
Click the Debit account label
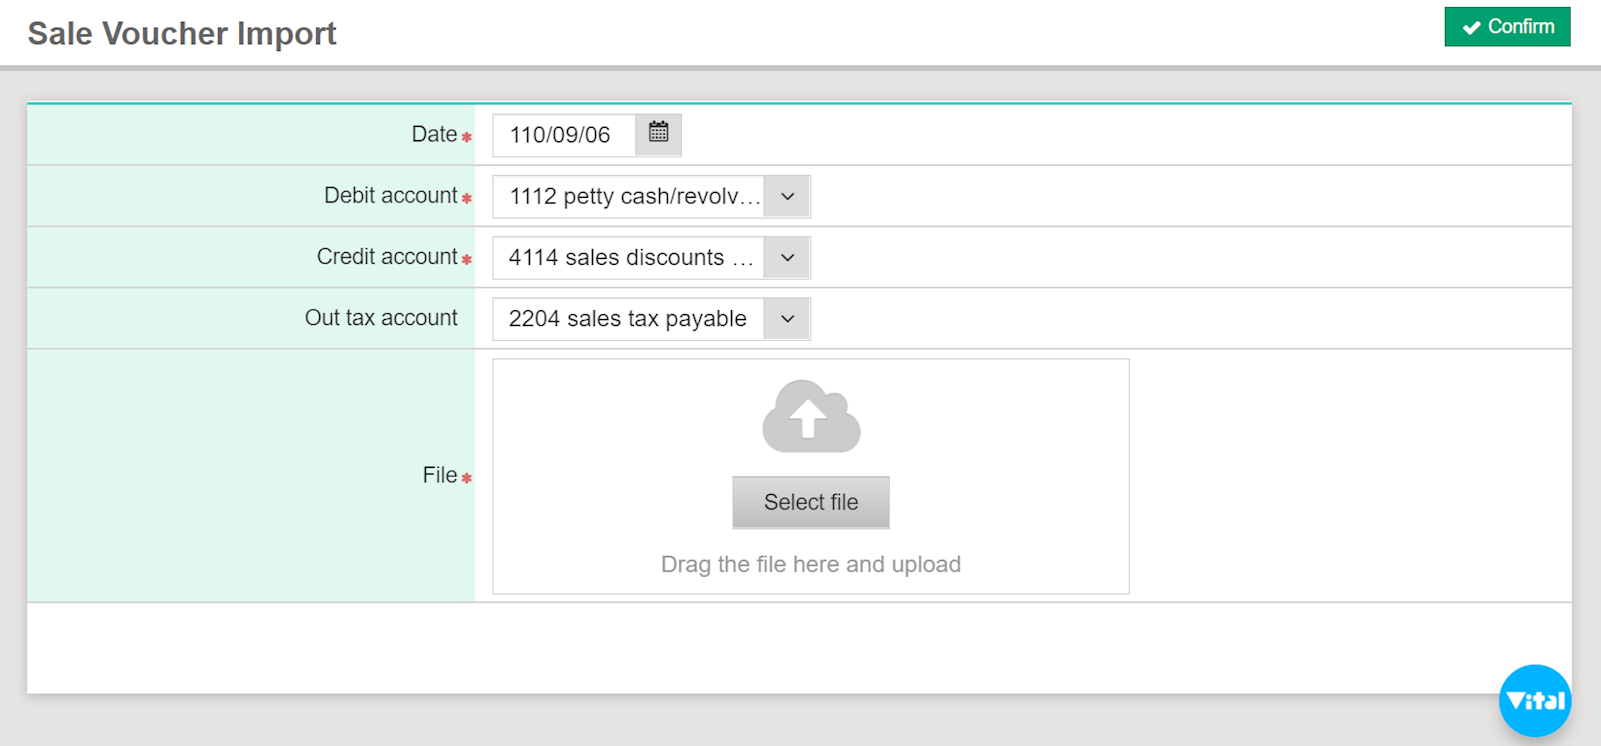point(390,196)
